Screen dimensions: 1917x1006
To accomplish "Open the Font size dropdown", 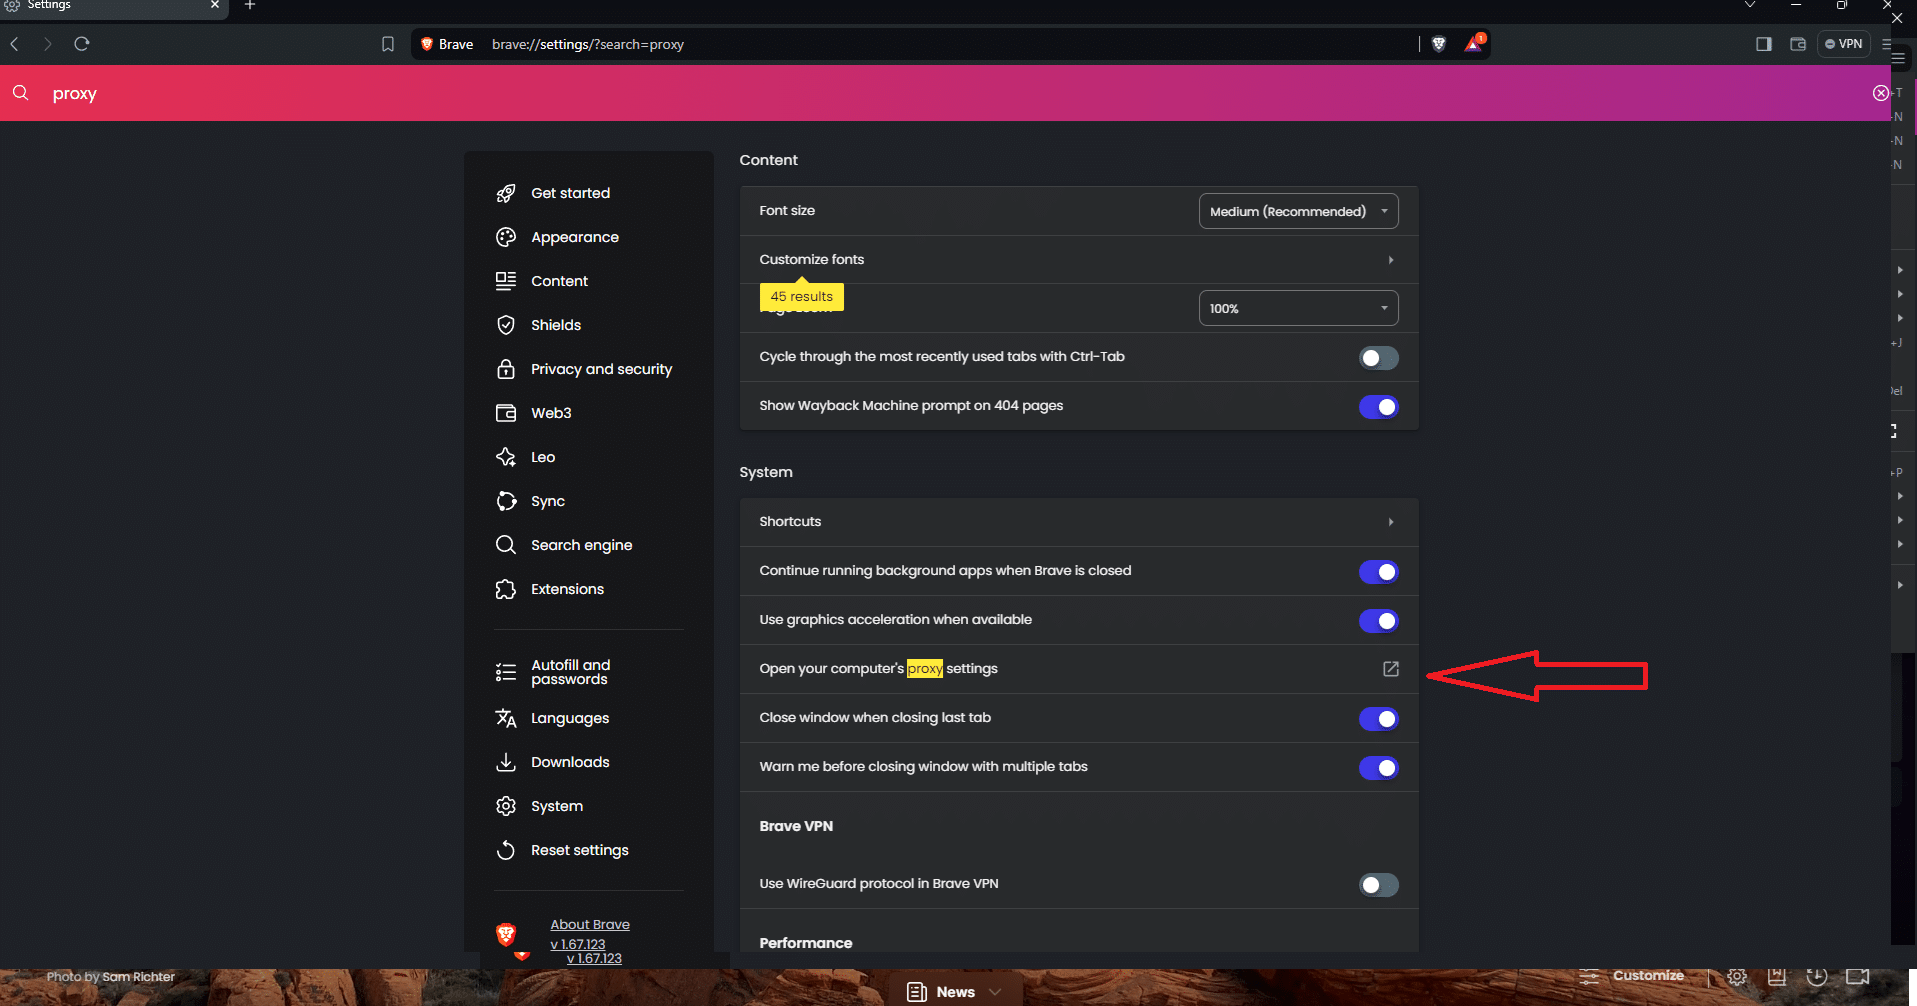I will (x=1297, y=210).
